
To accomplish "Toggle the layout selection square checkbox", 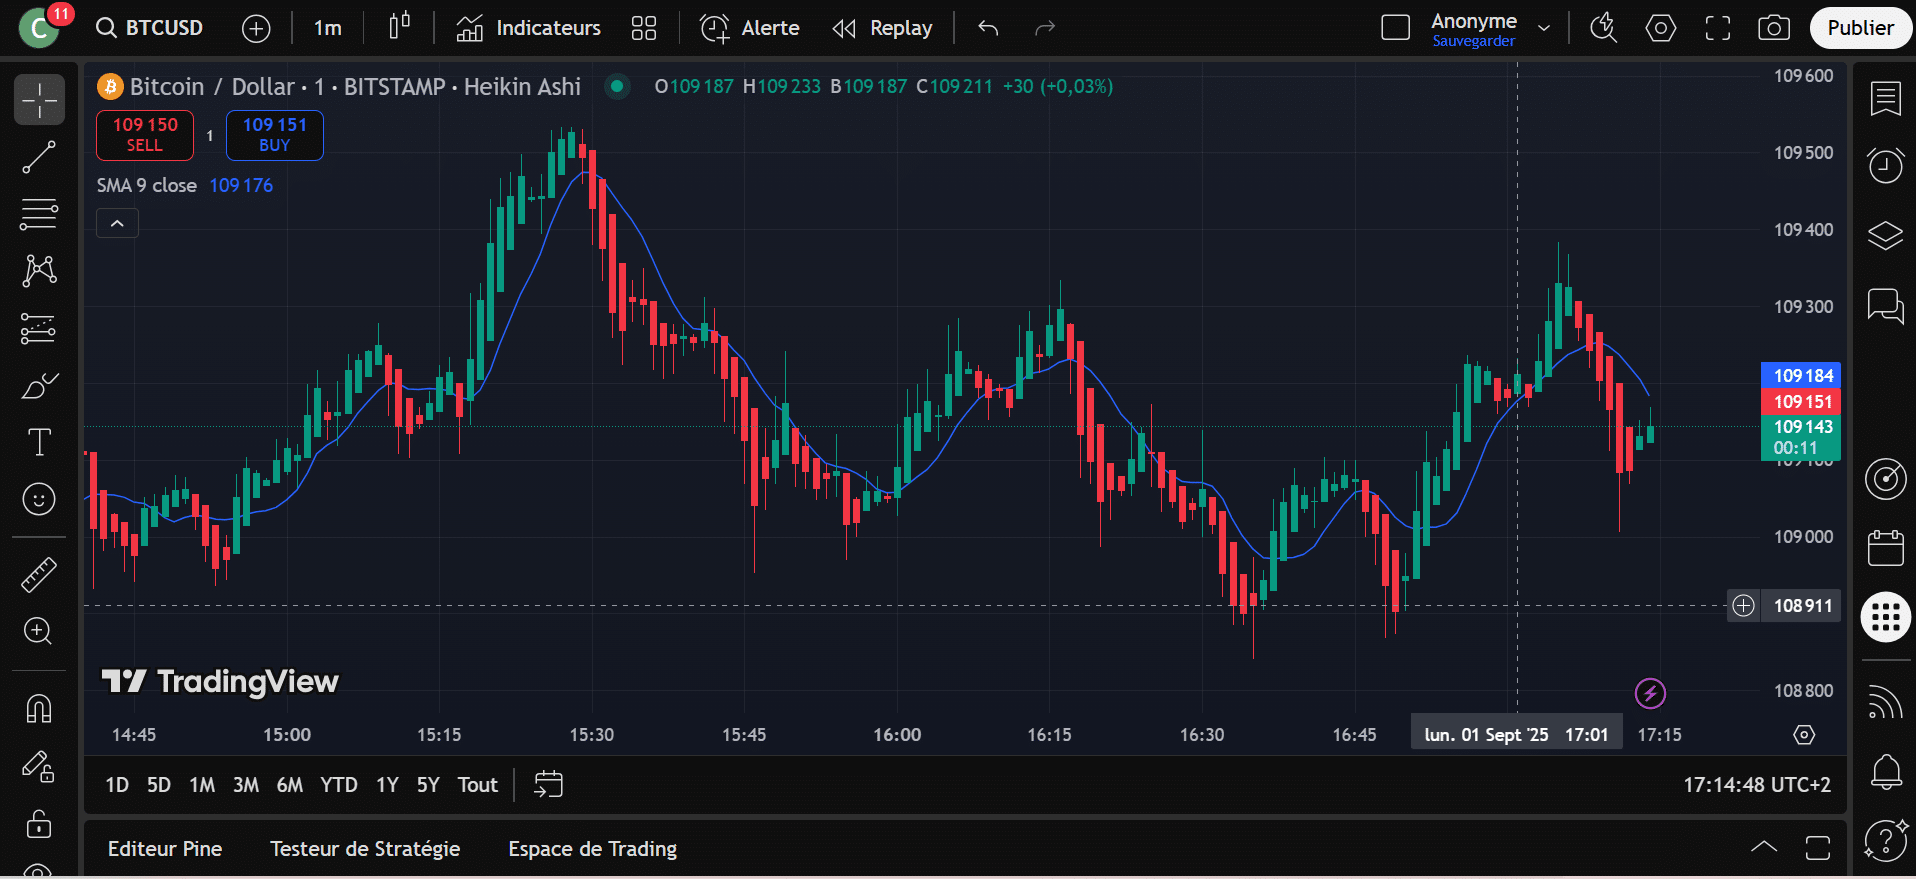I will click(x=1395, y=28).
